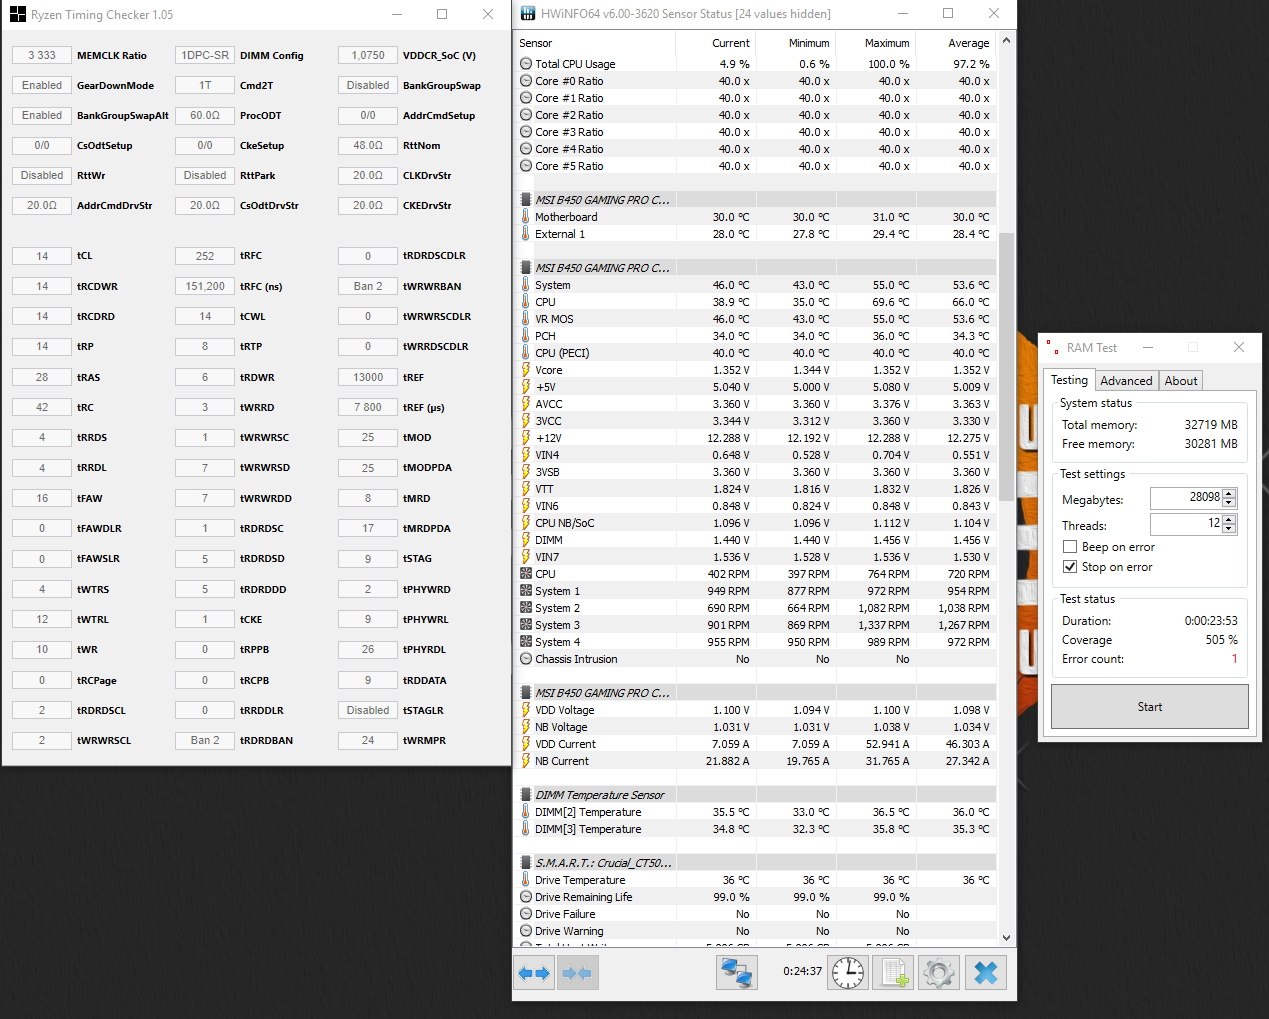Click the DIMM Temperature Sensor group chip icon
1269x1019 pixels.
(x=526, y=795)
